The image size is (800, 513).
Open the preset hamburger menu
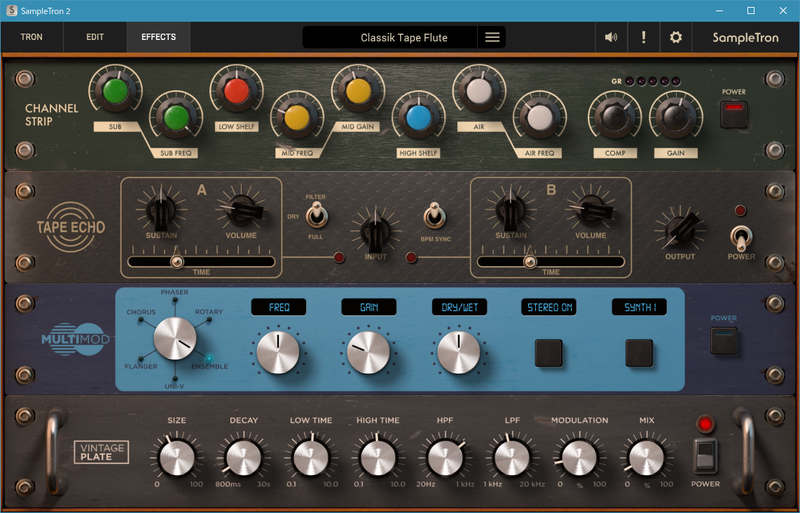(492, 37)
